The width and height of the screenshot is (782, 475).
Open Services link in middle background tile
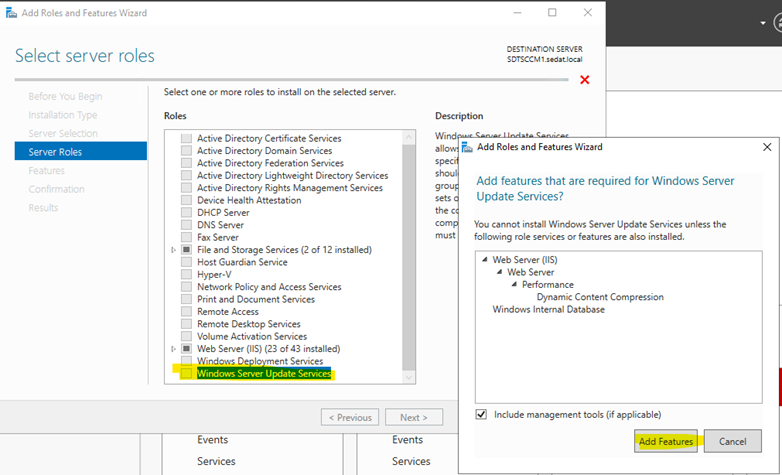coord(411,461)
